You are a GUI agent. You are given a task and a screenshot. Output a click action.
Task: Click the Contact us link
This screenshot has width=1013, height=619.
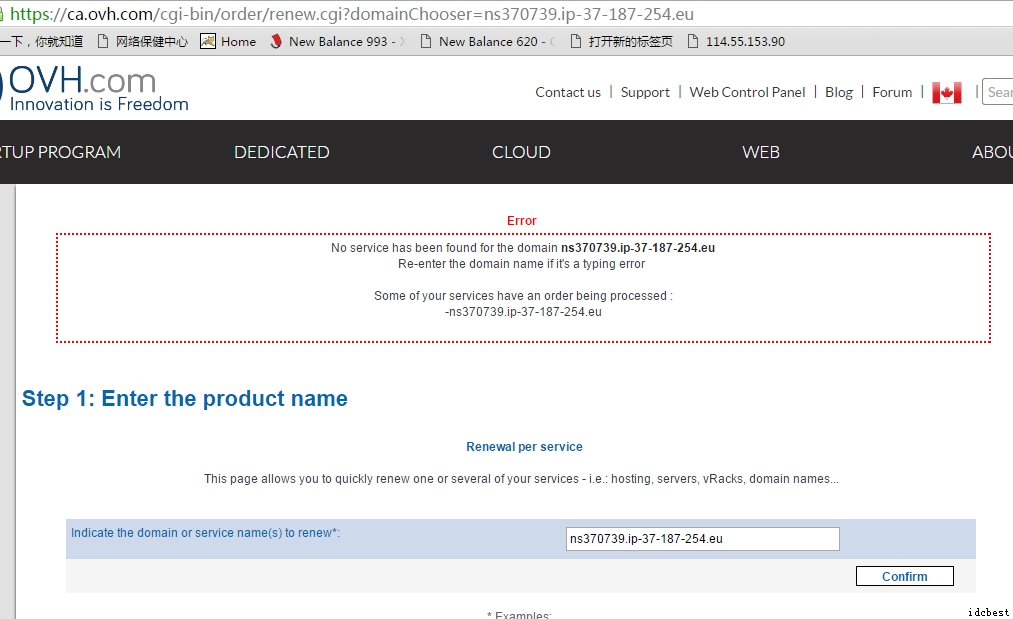point(568,92)
